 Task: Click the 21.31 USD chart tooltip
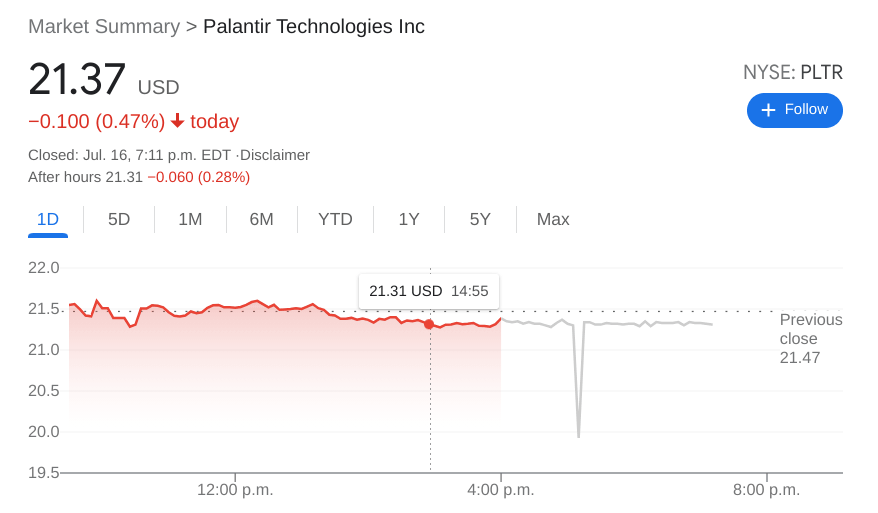click(x=428, y=291)
